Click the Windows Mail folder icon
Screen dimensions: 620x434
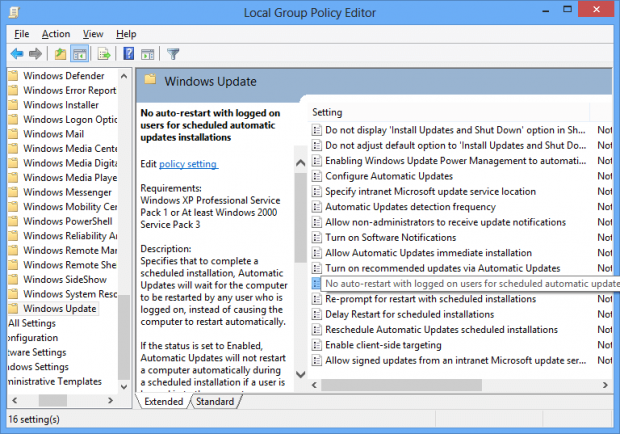coord(13,134)
